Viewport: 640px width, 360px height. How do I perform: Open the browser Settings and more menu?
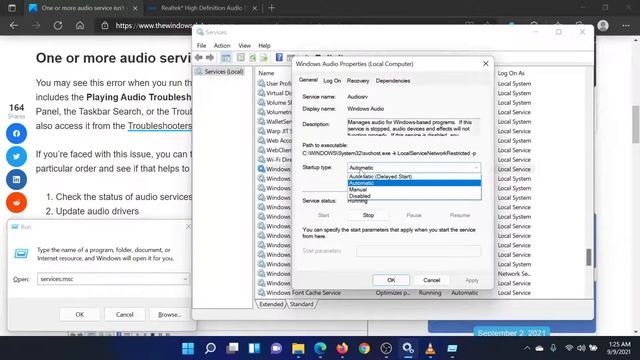pos(626,25)
